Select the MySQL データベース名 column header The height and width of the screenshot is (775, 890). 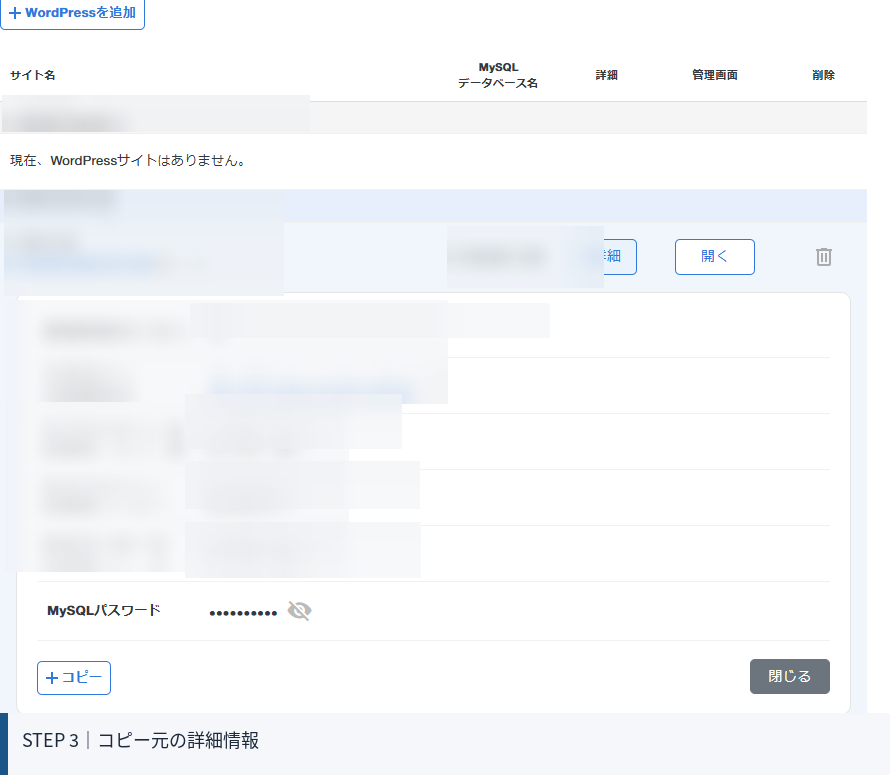[x=498, y=75]
